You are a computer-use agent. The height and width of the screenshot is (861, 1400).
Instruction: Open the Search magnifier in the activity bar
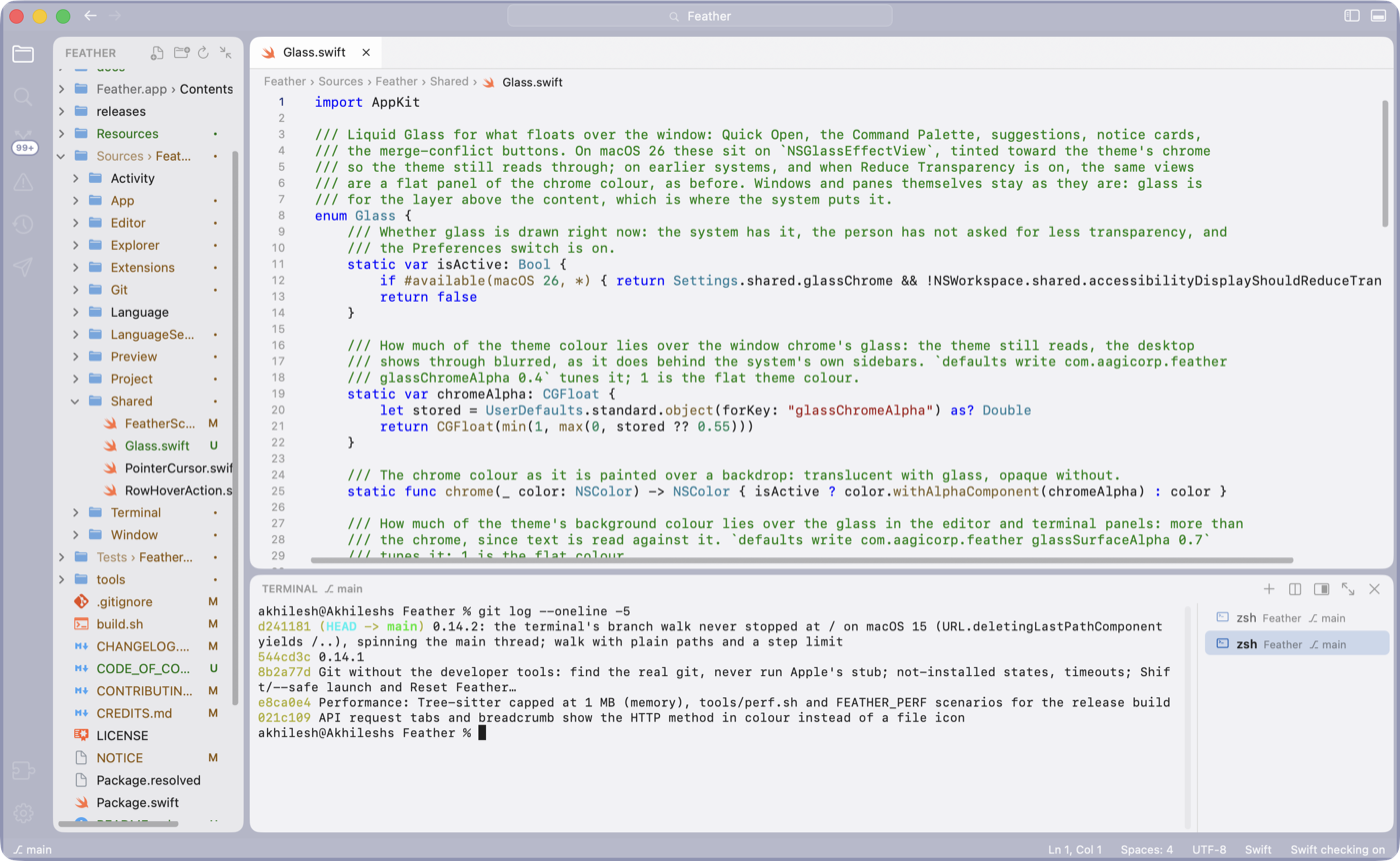pyautogui.click(x=22, y=97)
